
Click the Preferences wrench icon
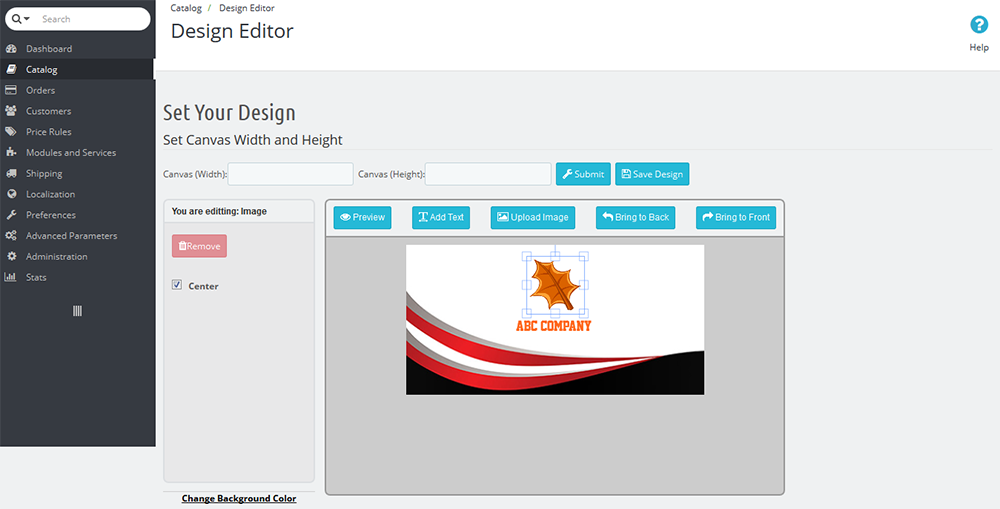pos(11,215)
